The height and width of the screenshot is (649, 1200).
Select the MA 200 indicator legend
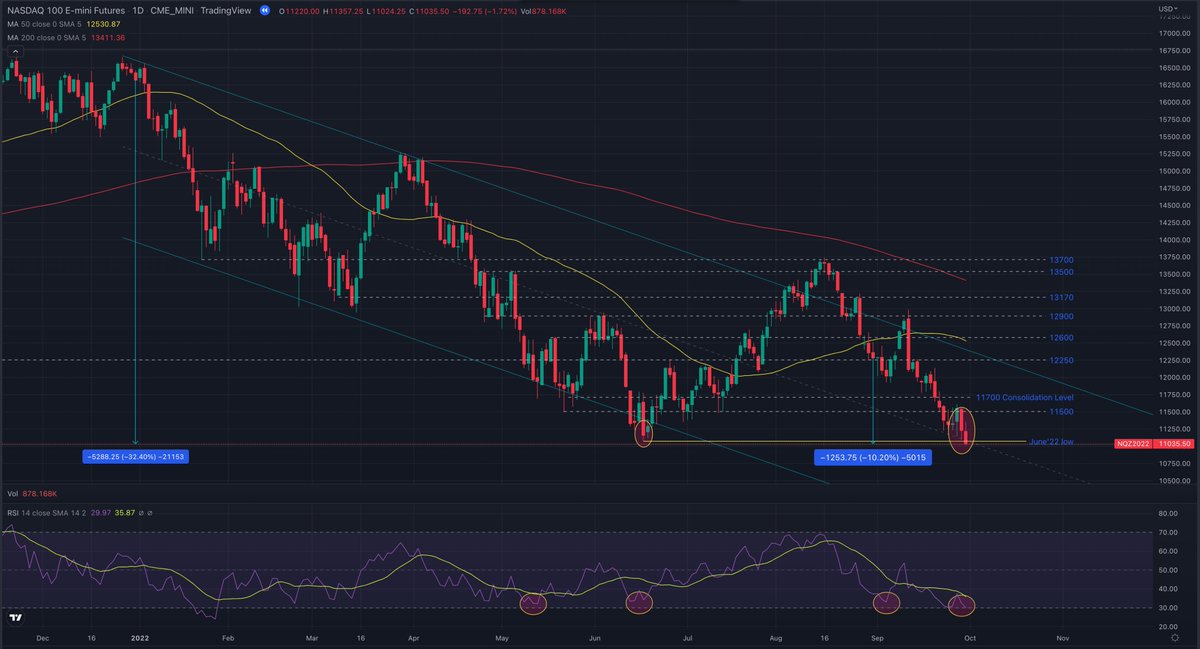pyautogui.click(x=46, y=37)
